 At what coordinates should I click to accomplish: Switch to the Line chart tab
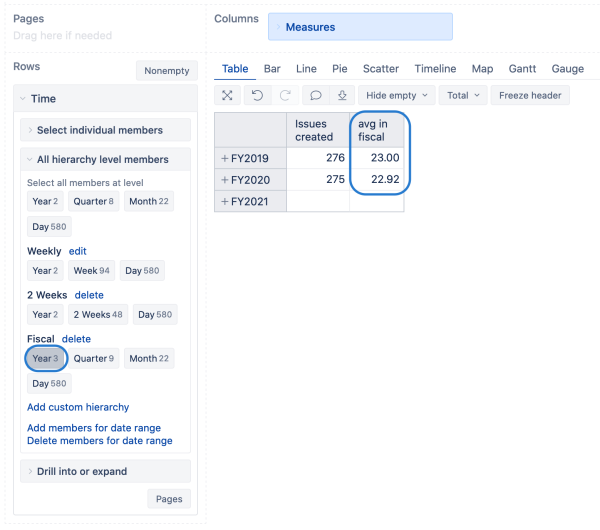coord(306,69)
